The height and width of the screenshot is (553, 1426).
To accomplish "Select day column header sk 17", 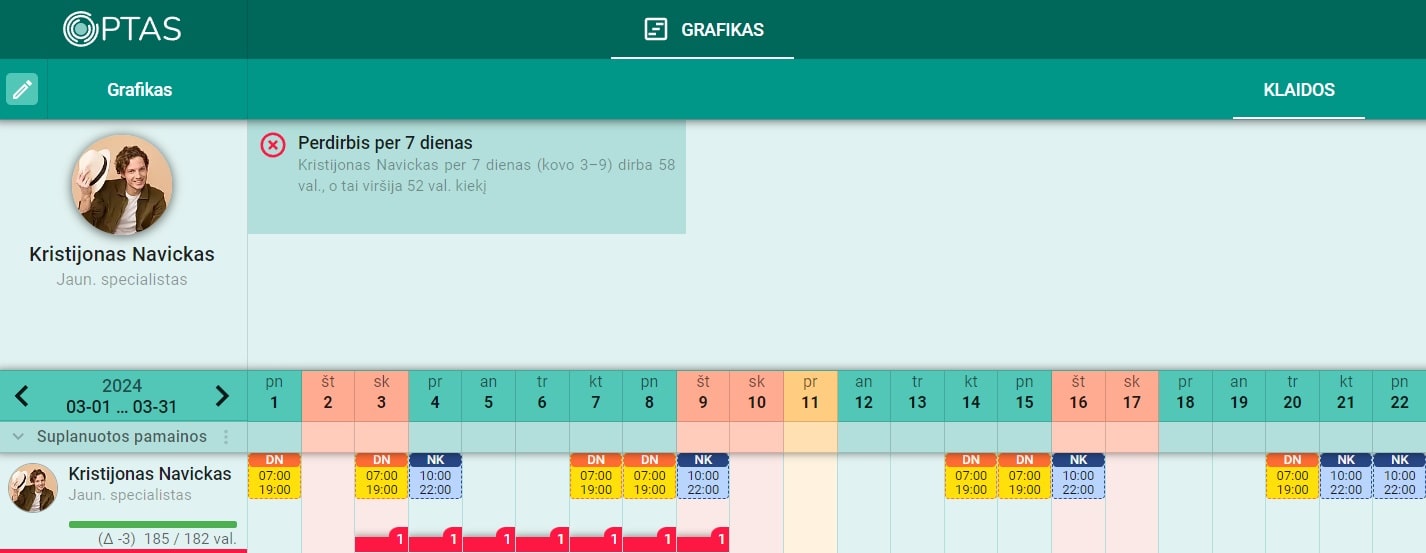I will (1132, 396).
